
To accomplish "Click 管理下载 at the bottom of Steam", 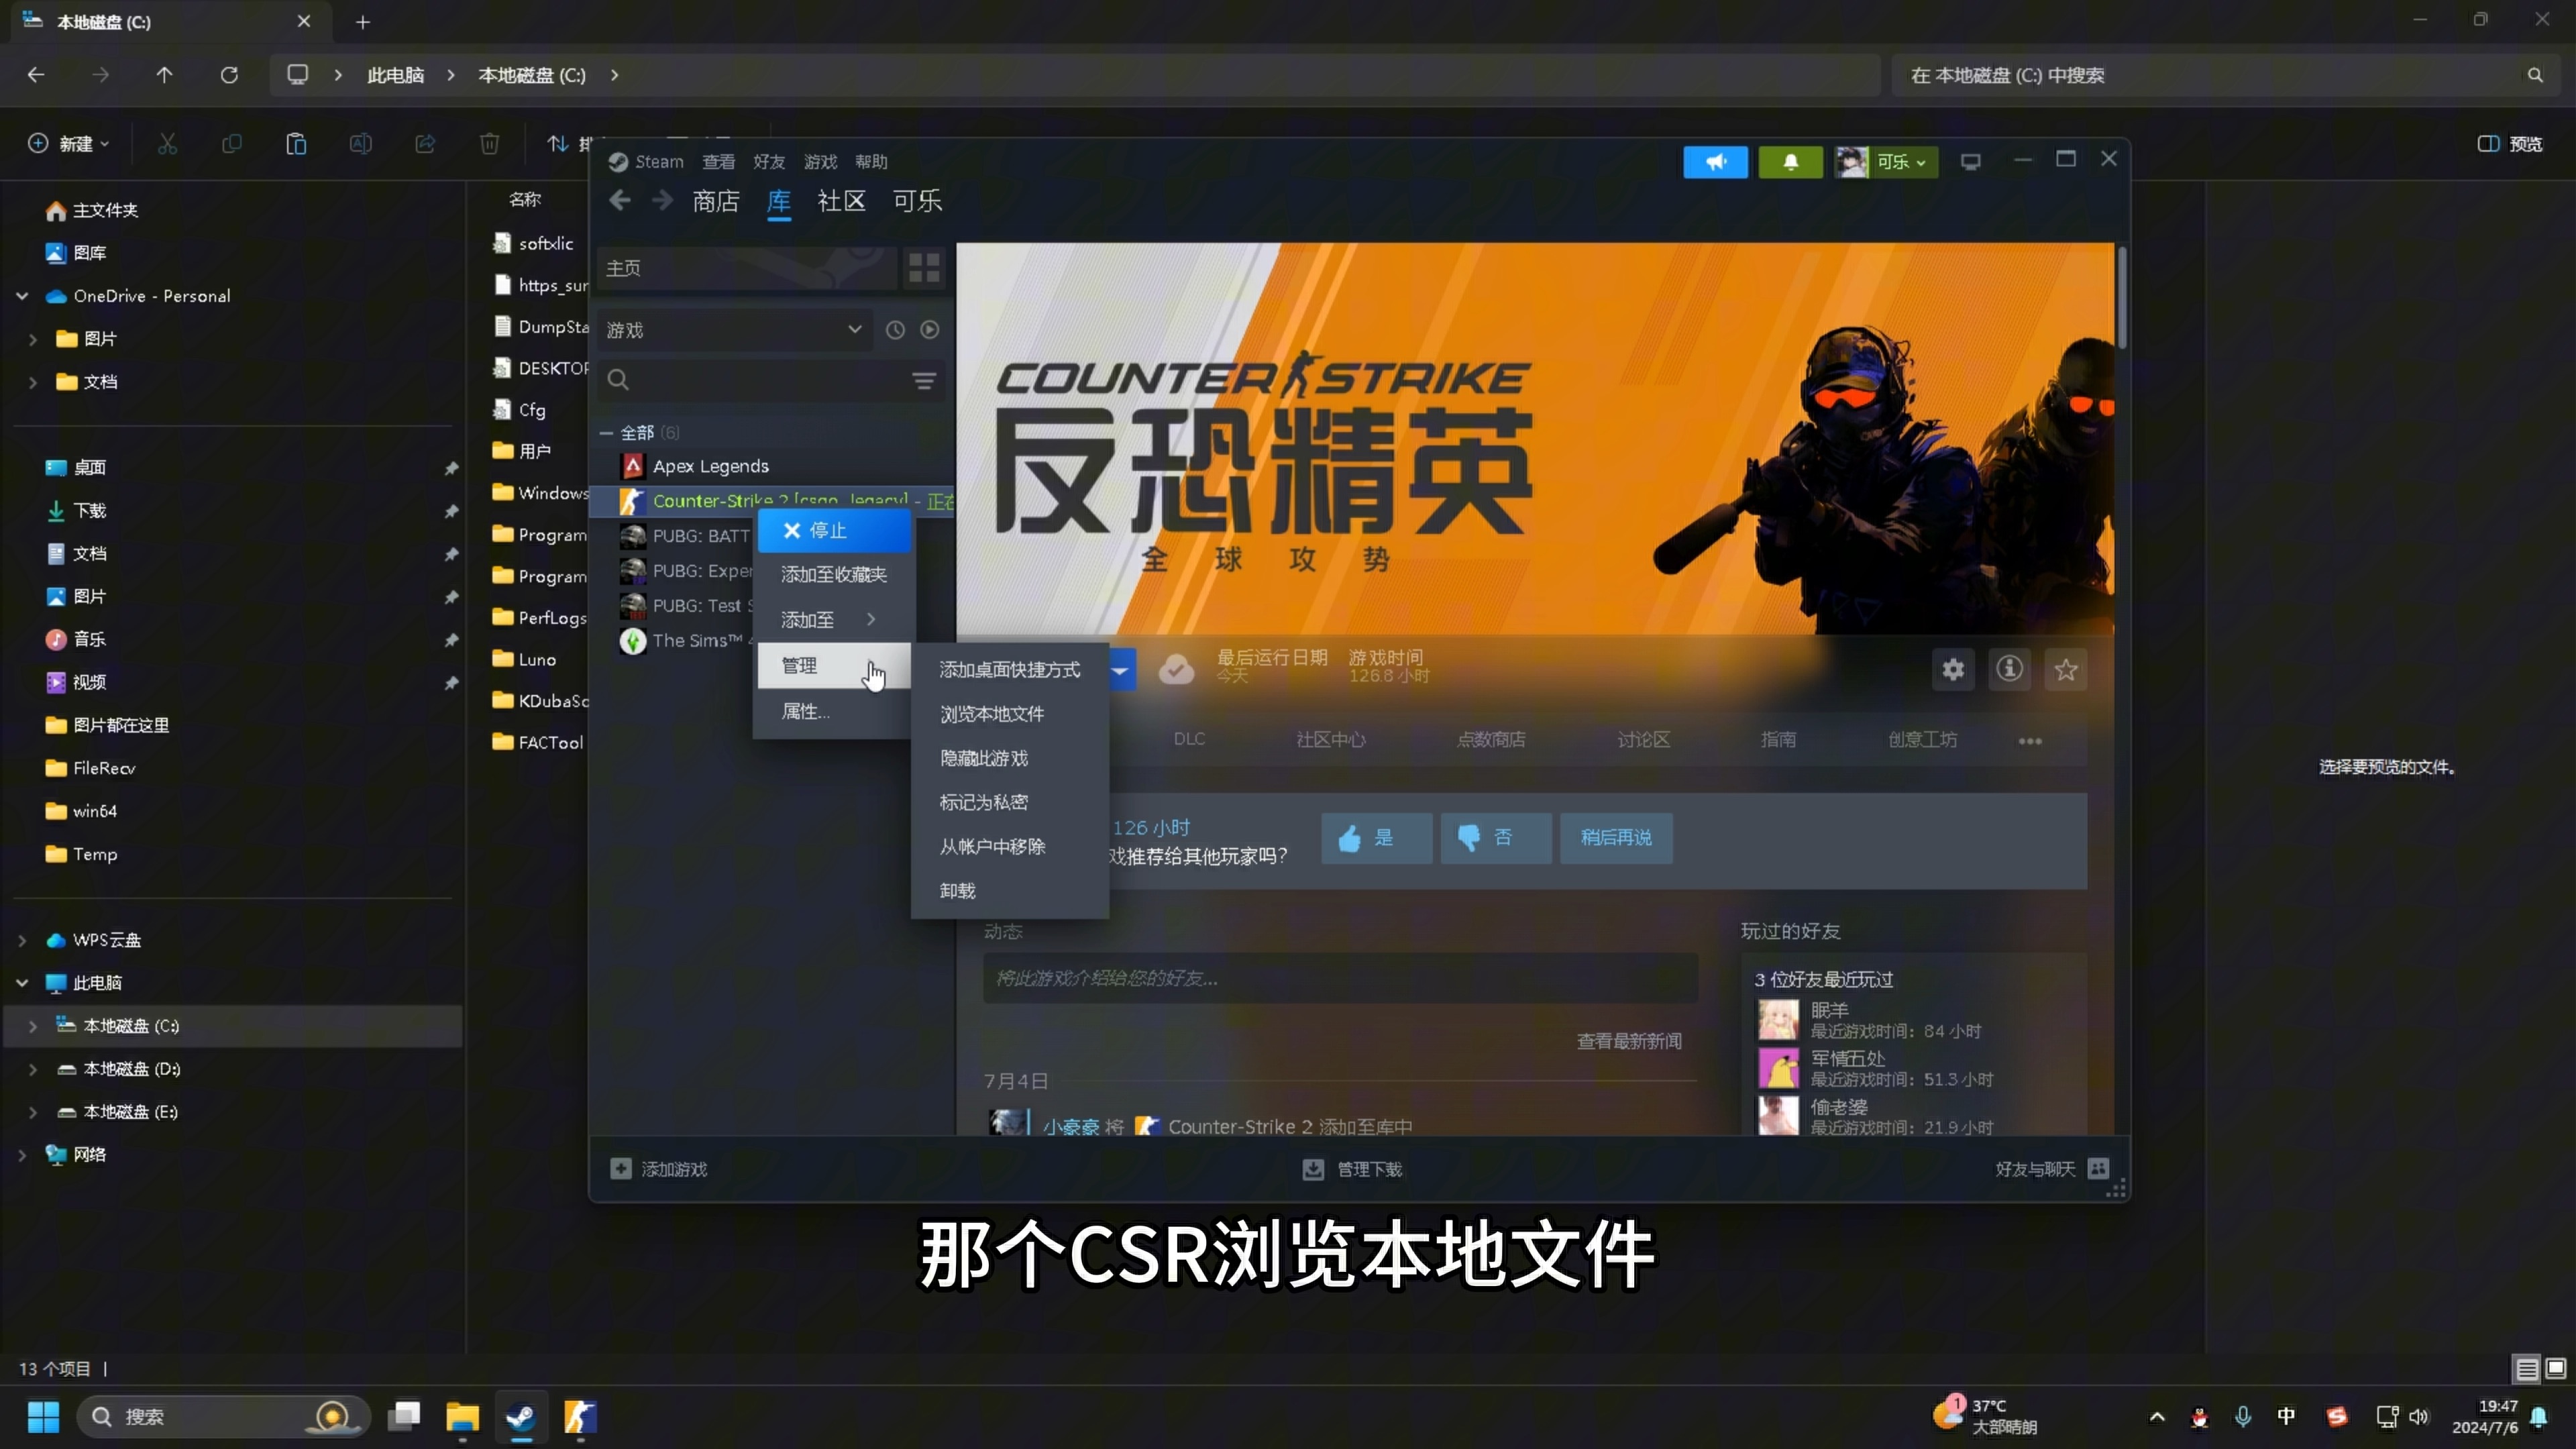I will click(x=1352, y=1169).
